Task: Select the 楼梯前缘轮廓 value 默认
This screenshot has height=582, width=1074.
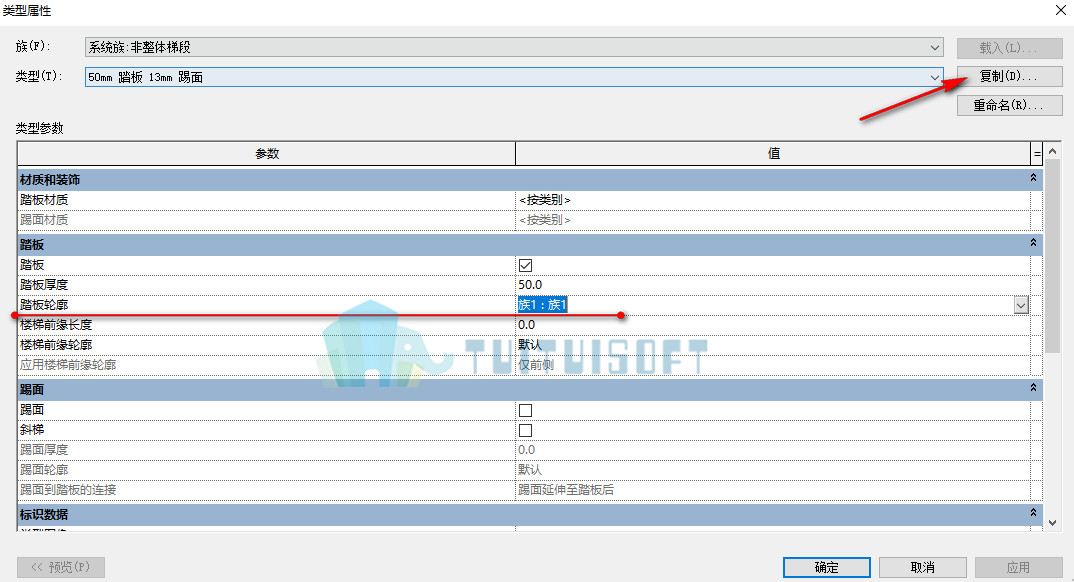Action: coord(530,344)
